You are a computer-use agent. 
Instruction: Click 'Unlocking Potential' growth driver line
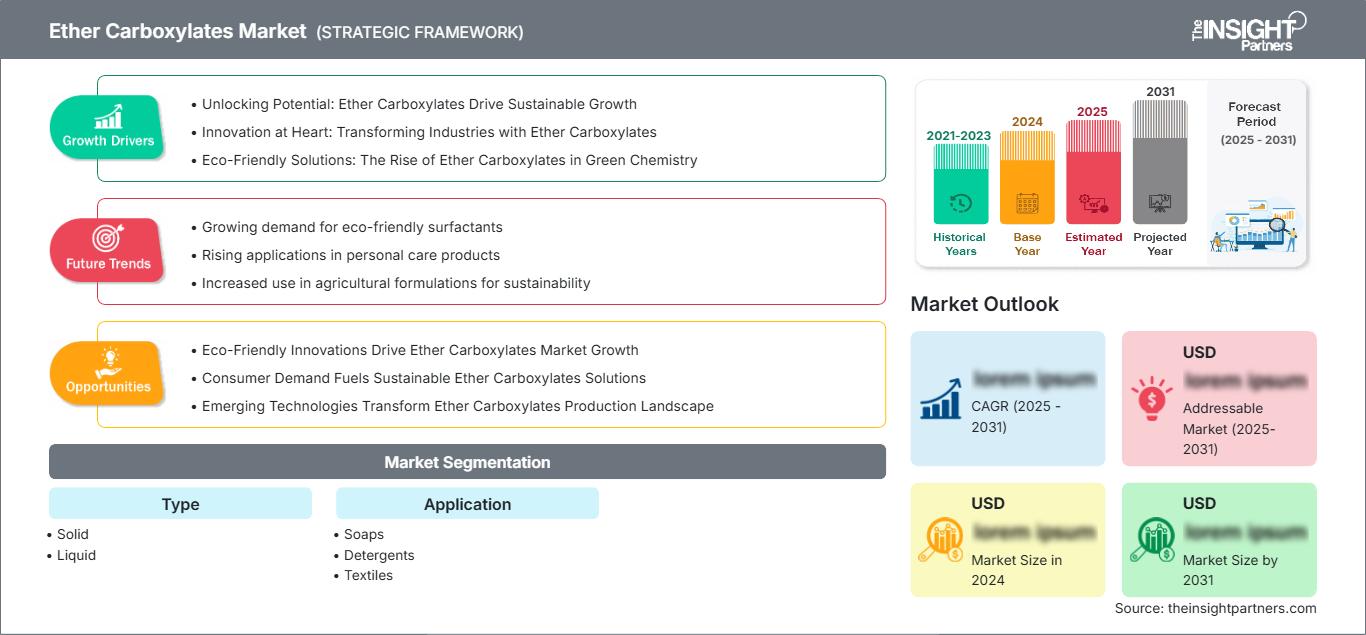(x=419, y=104)
